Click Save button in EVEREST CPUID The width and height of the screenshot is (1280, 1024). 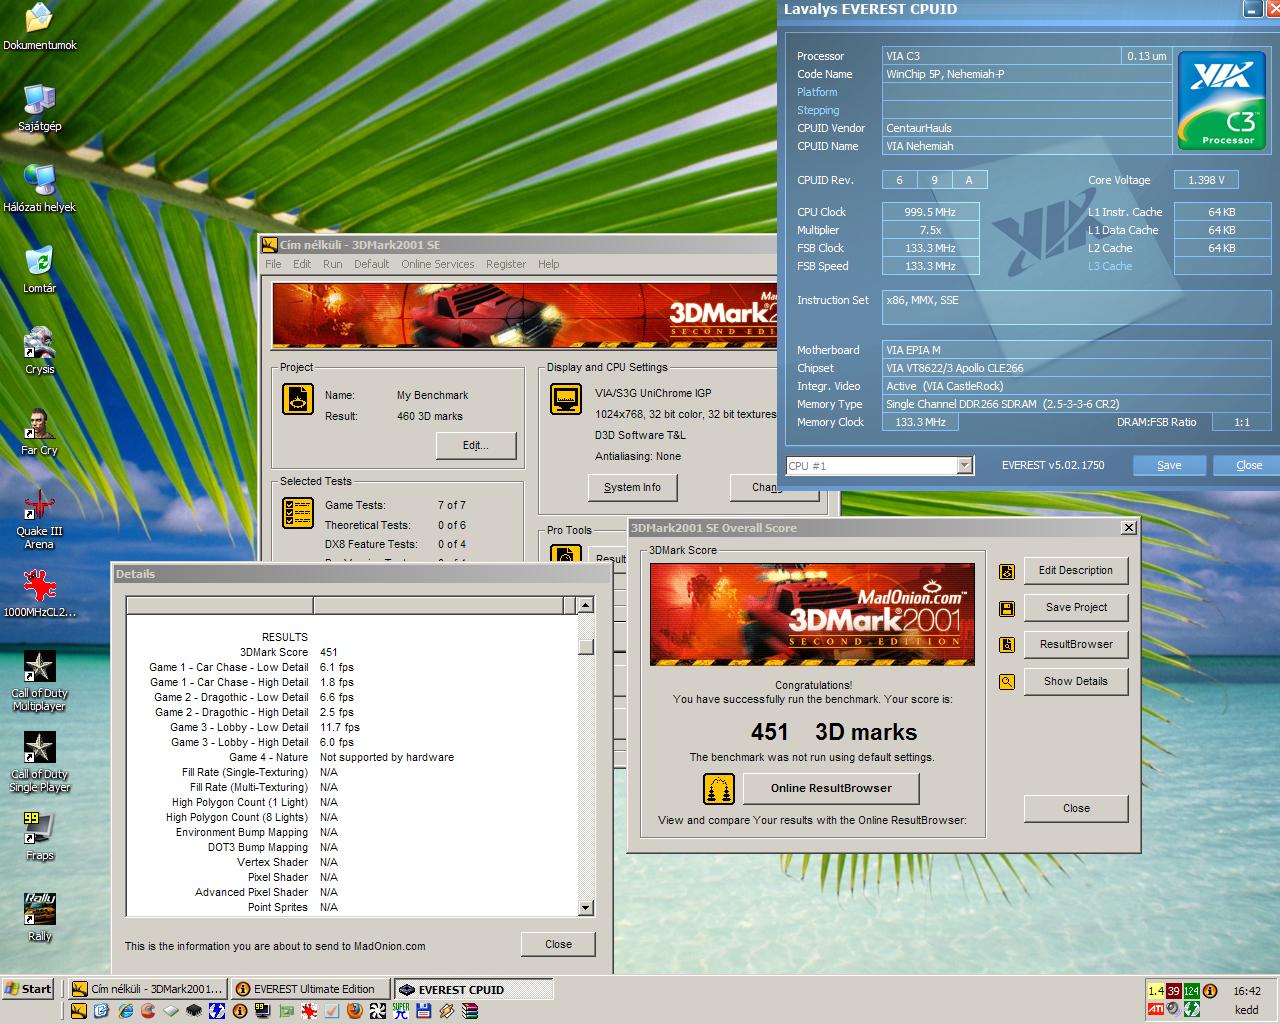[x=1169, y=465]
